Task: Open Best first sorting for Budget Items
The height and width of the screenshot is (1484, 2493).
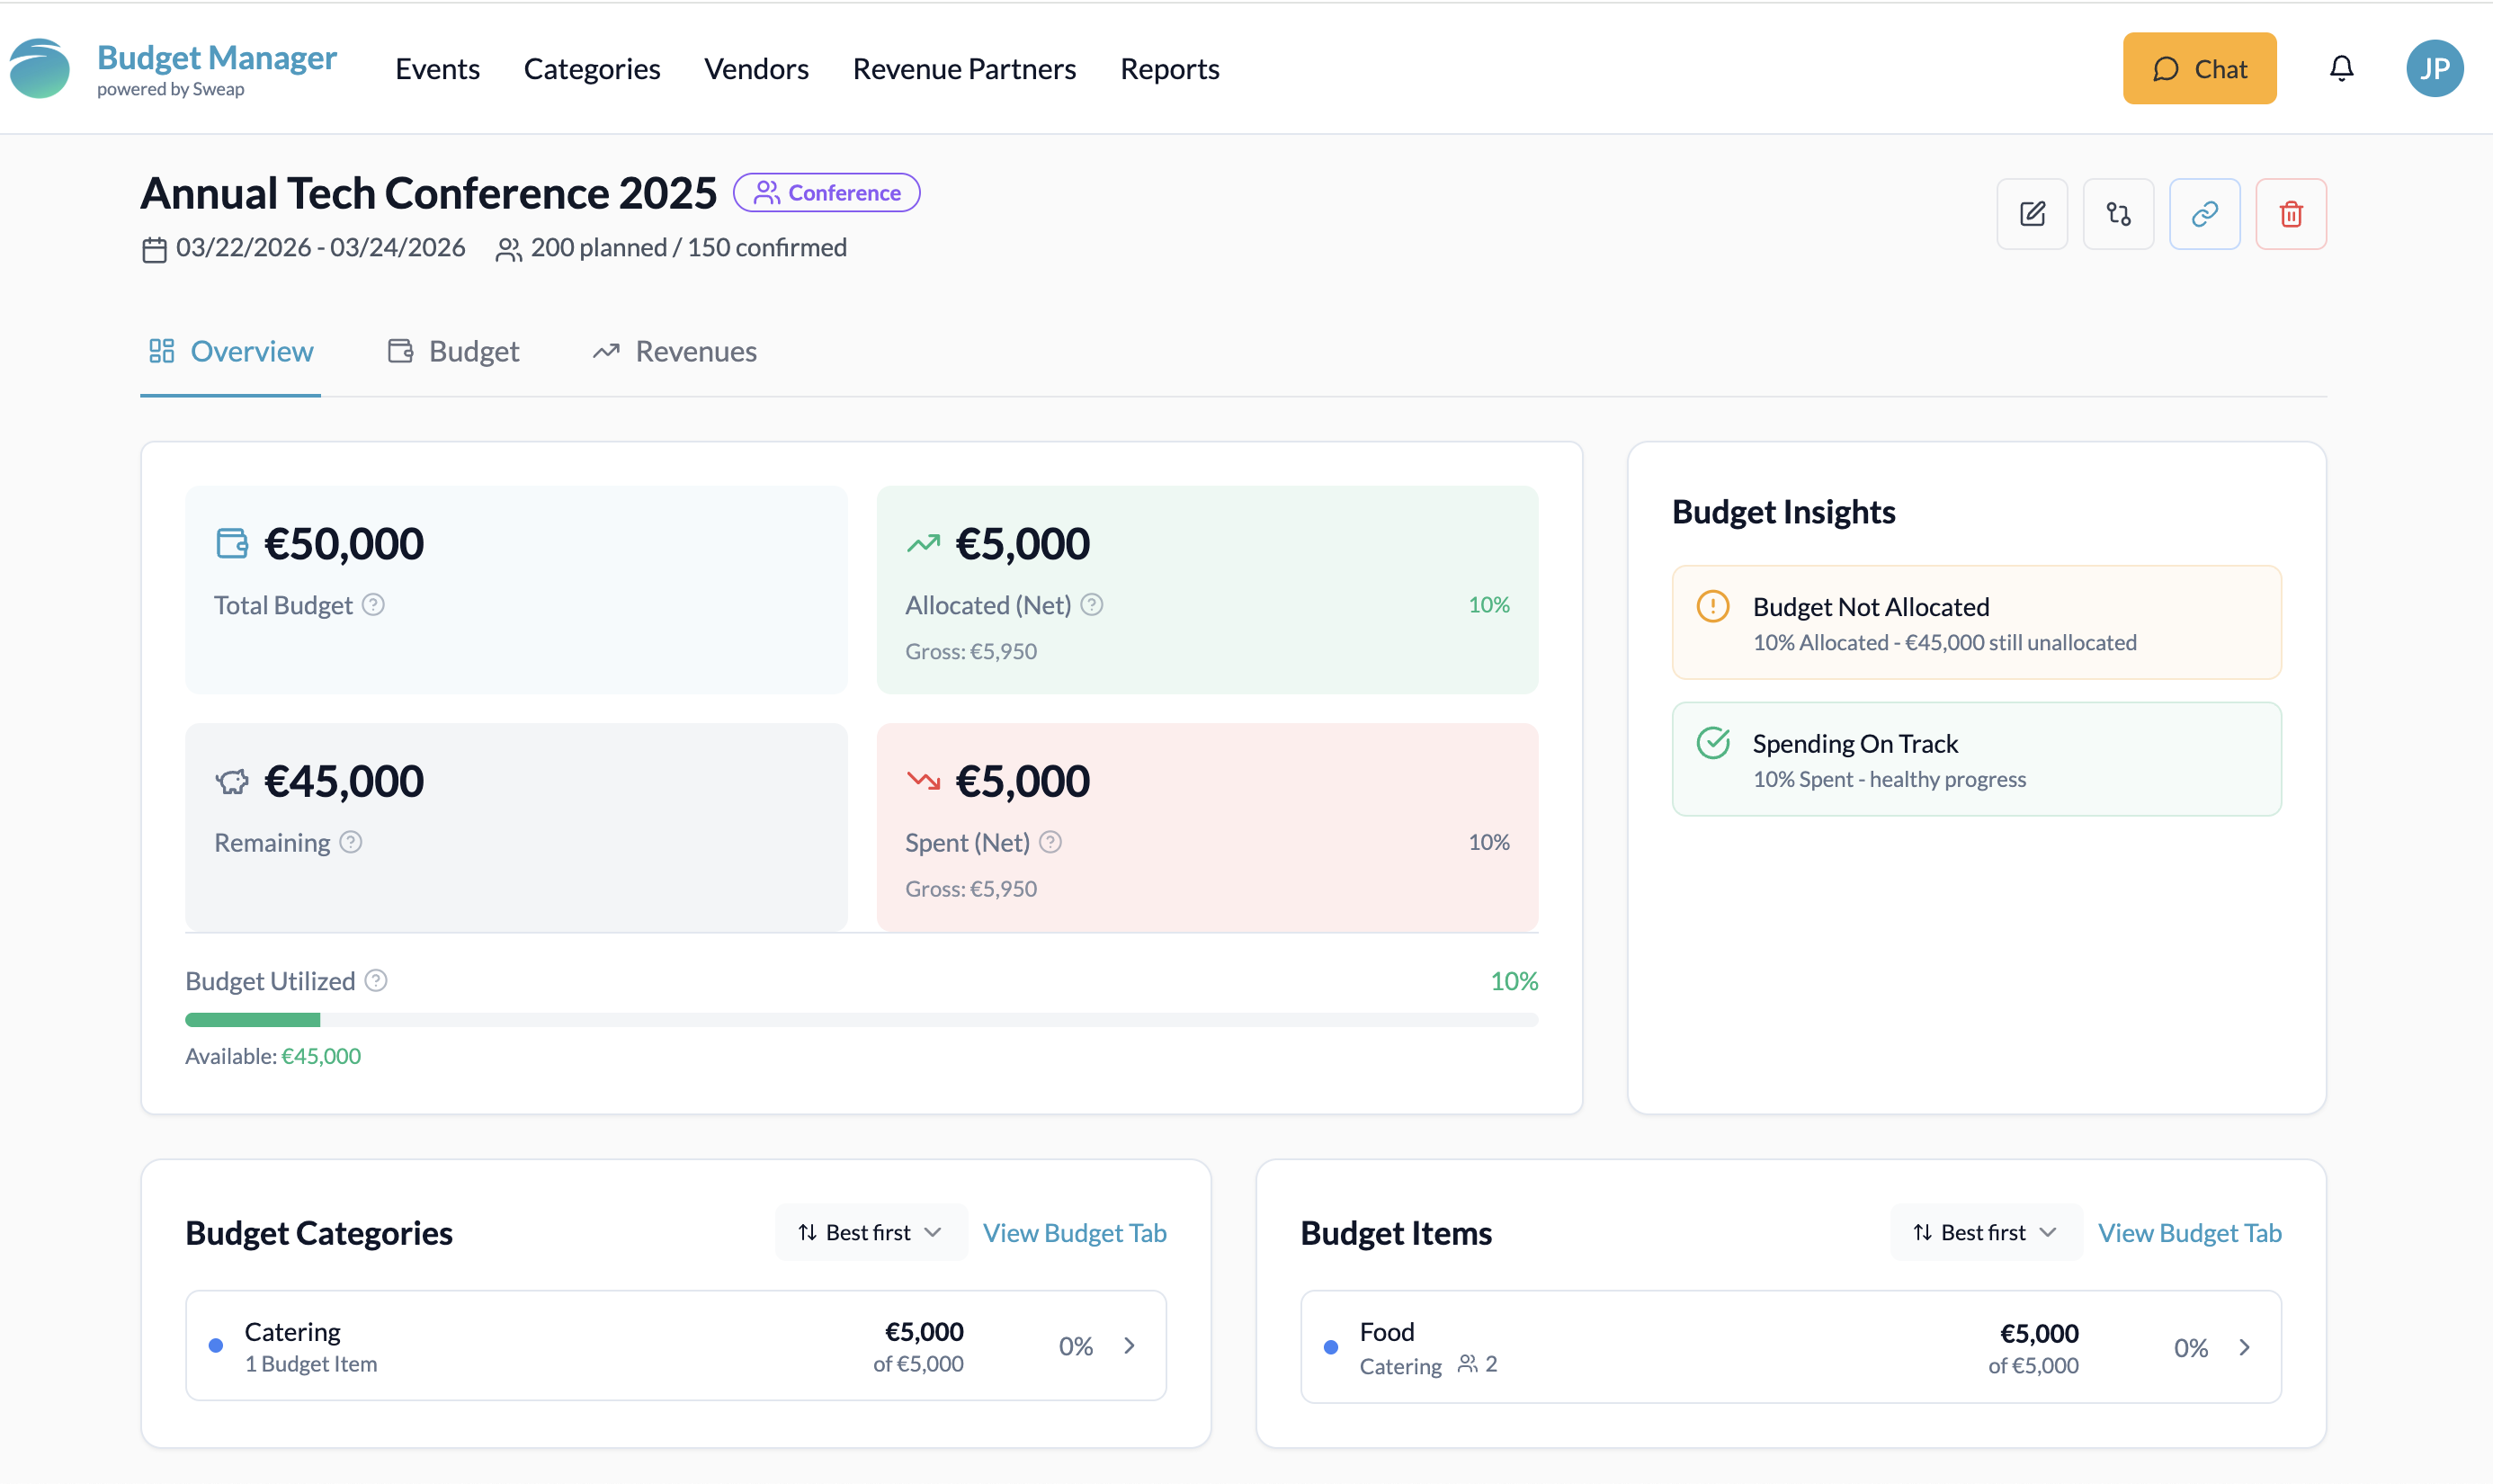Action: tap(1984, 1232)
